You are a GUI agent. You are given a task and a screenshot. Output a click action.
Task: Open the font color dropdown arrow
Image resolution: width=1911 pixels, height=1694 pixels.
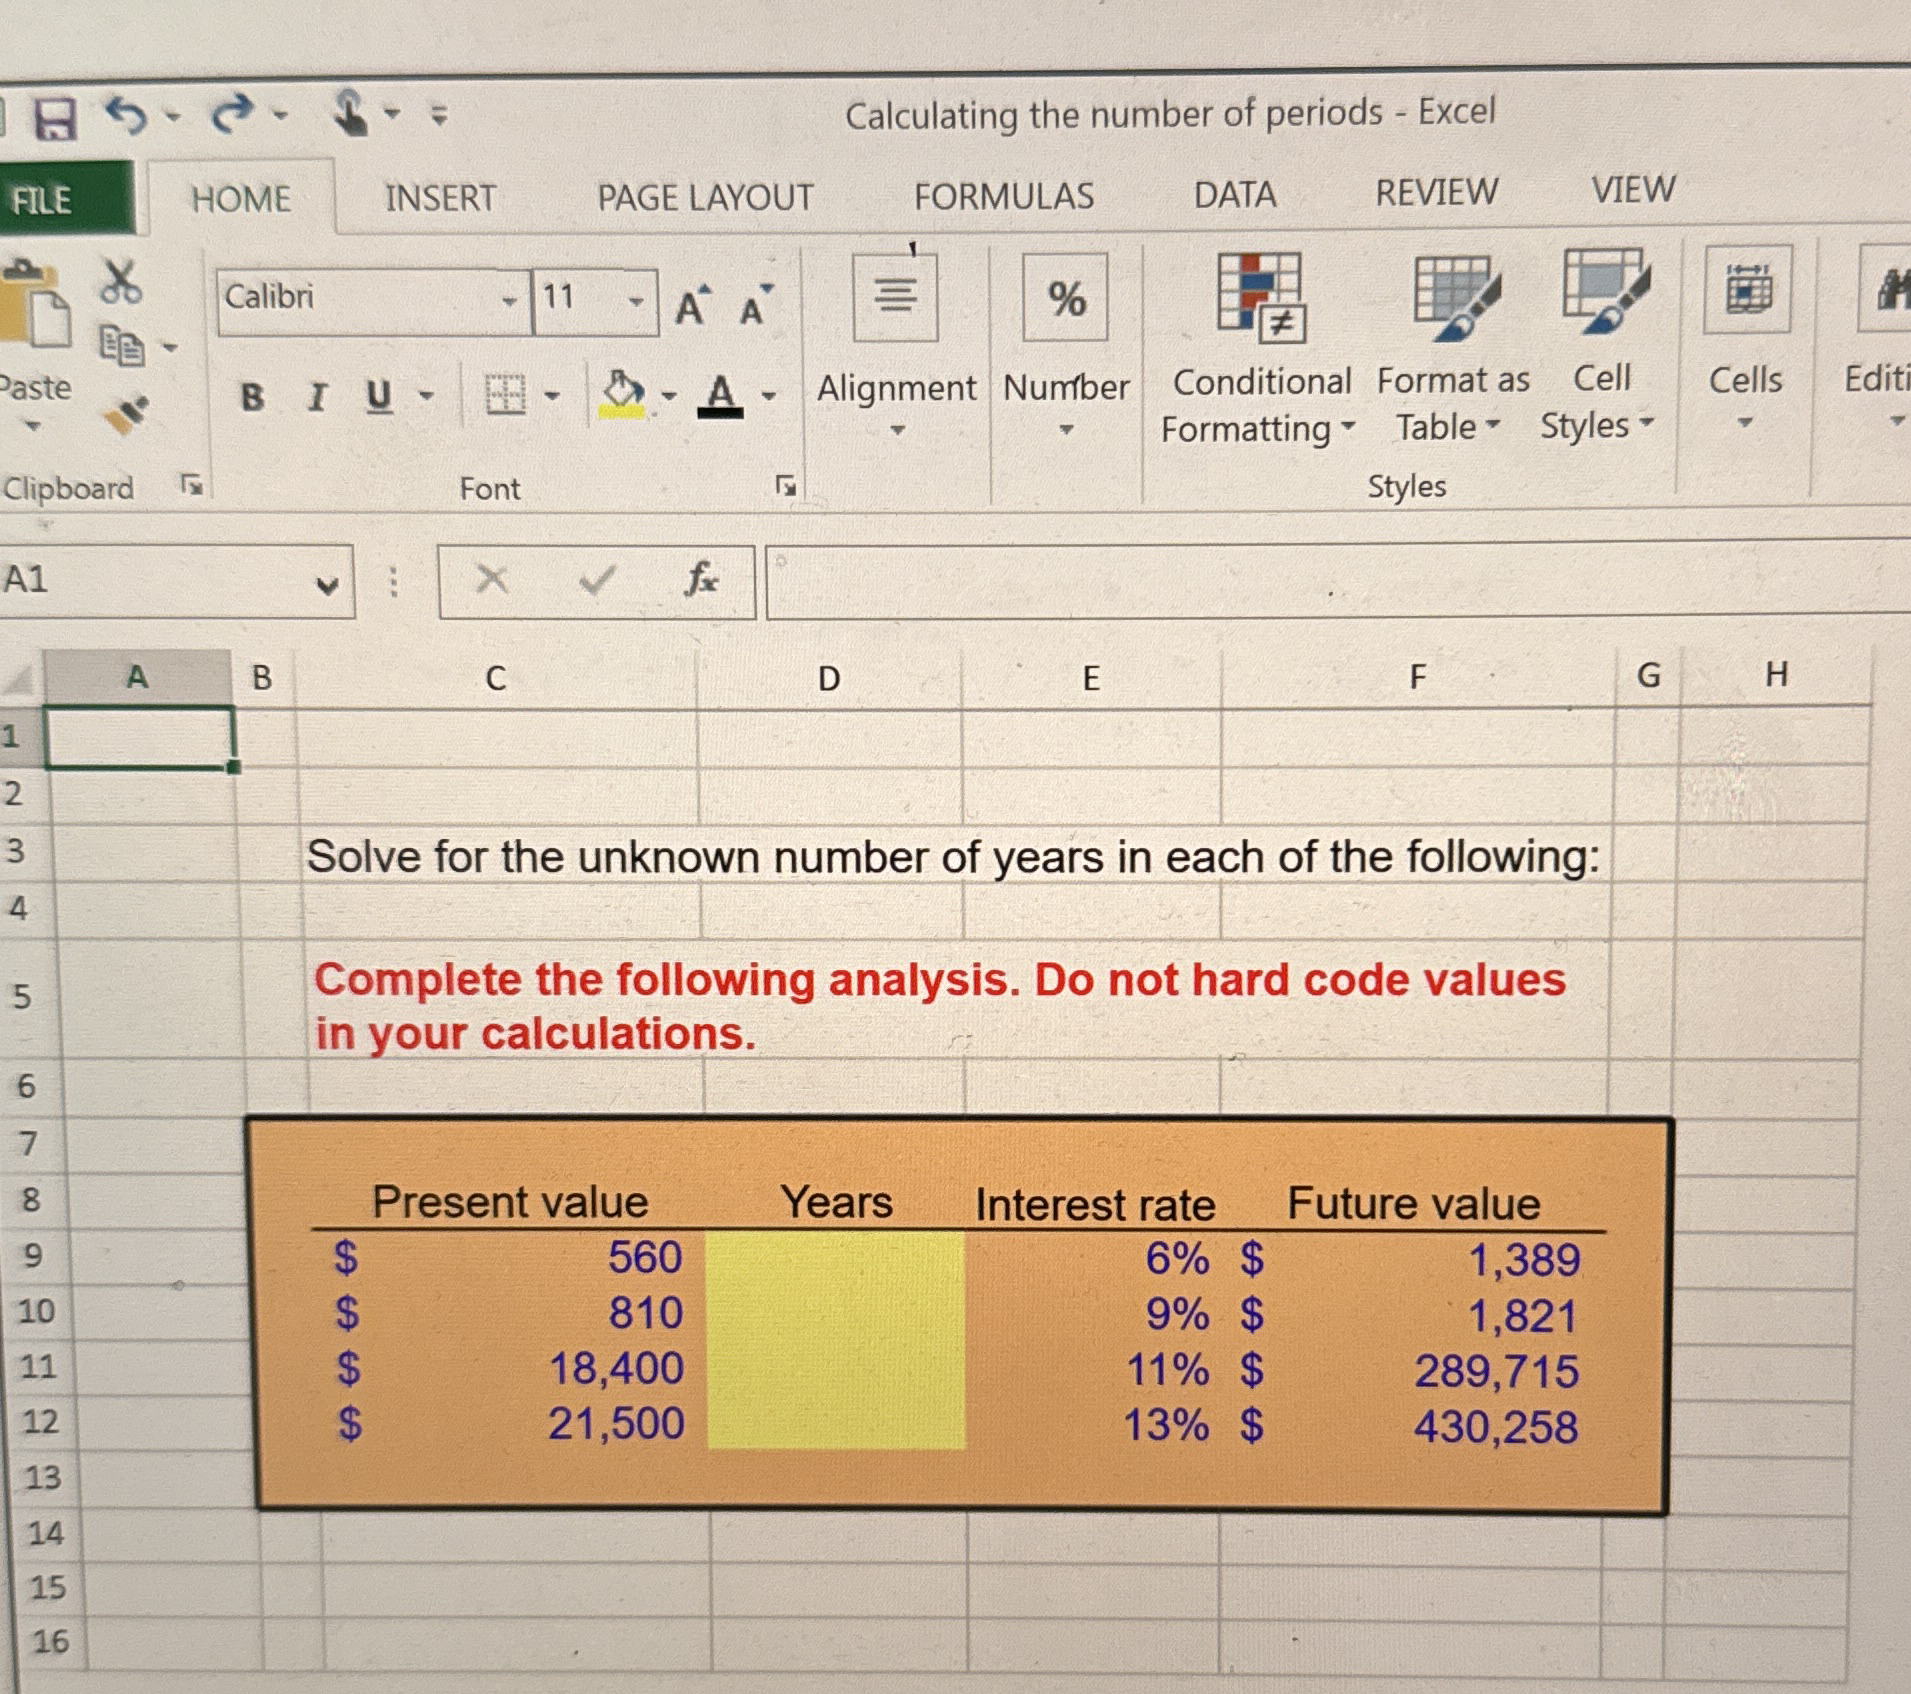[x=768, y=395]
